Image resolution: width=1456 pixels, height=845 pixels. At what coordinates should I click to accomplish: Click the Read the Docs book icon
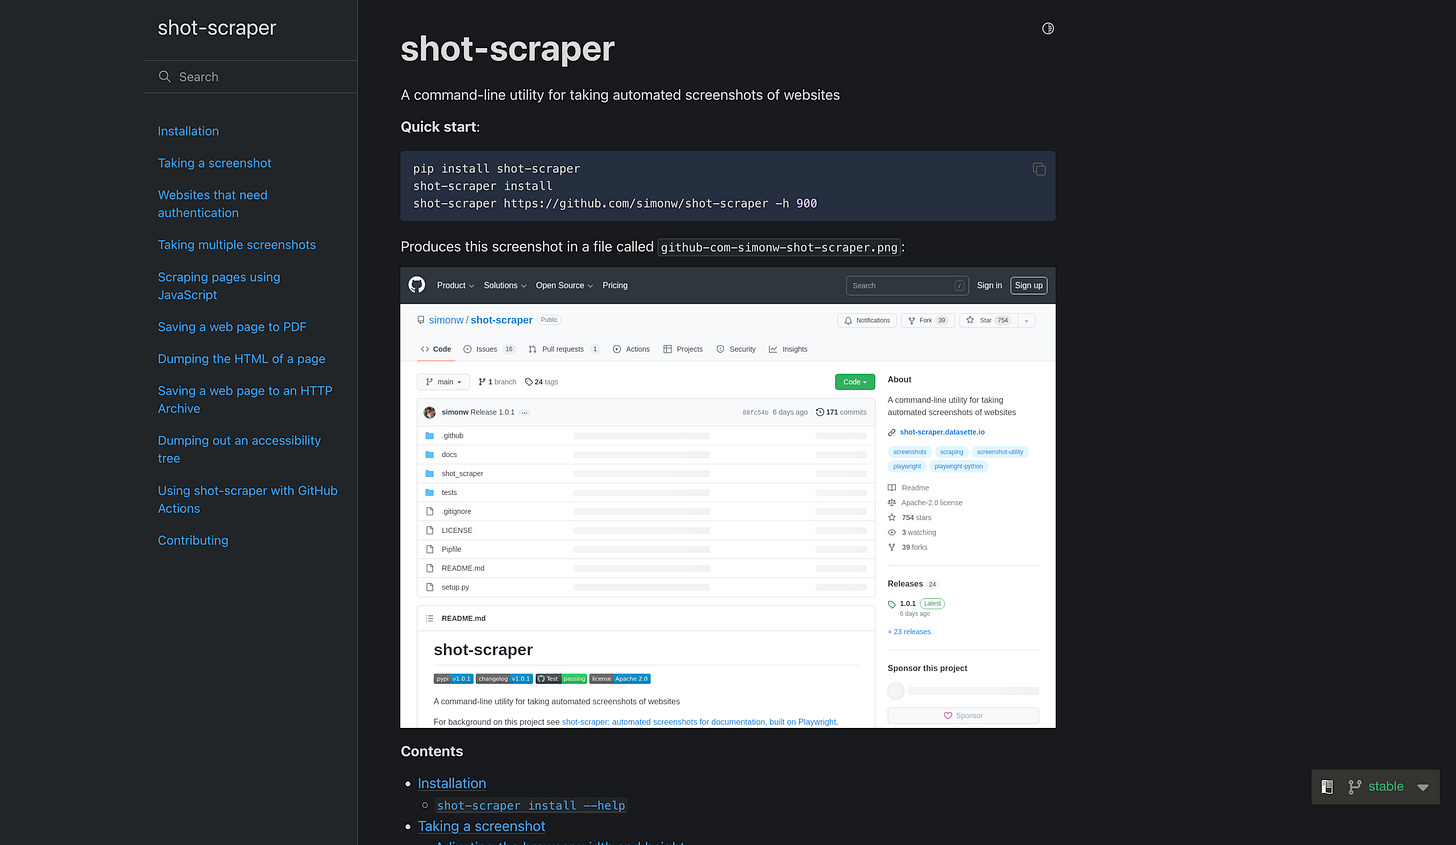pyautogui.click(x=1327, y=787)
